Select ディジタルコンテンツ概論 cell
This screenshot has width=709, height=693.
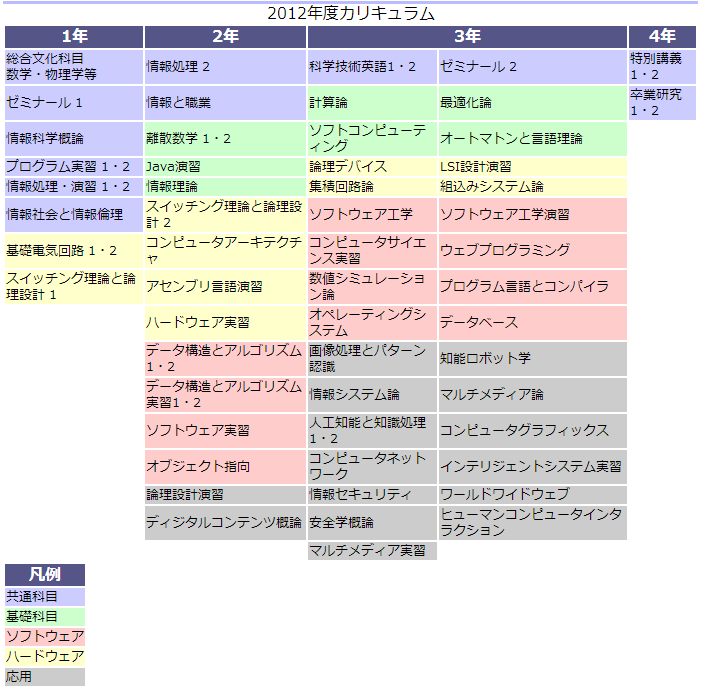[x=225, y=523]
